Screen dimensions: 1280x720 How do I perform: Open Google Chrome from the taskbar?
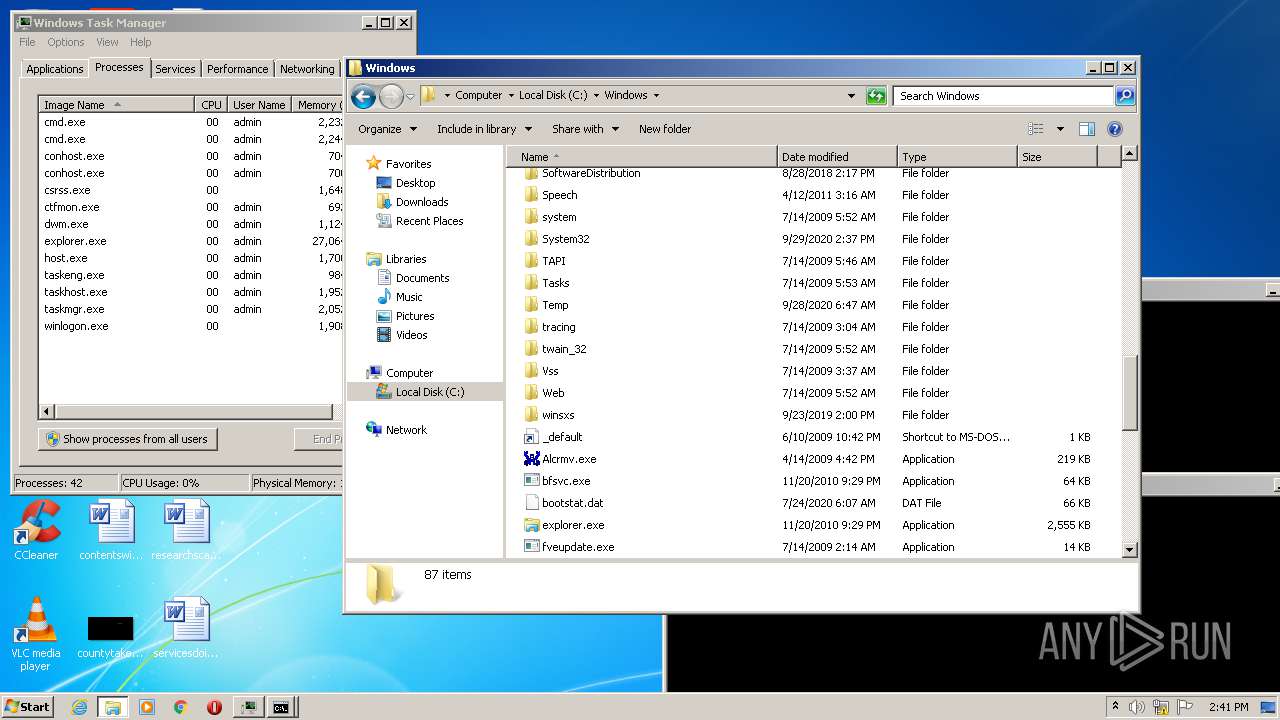(180, 707)
